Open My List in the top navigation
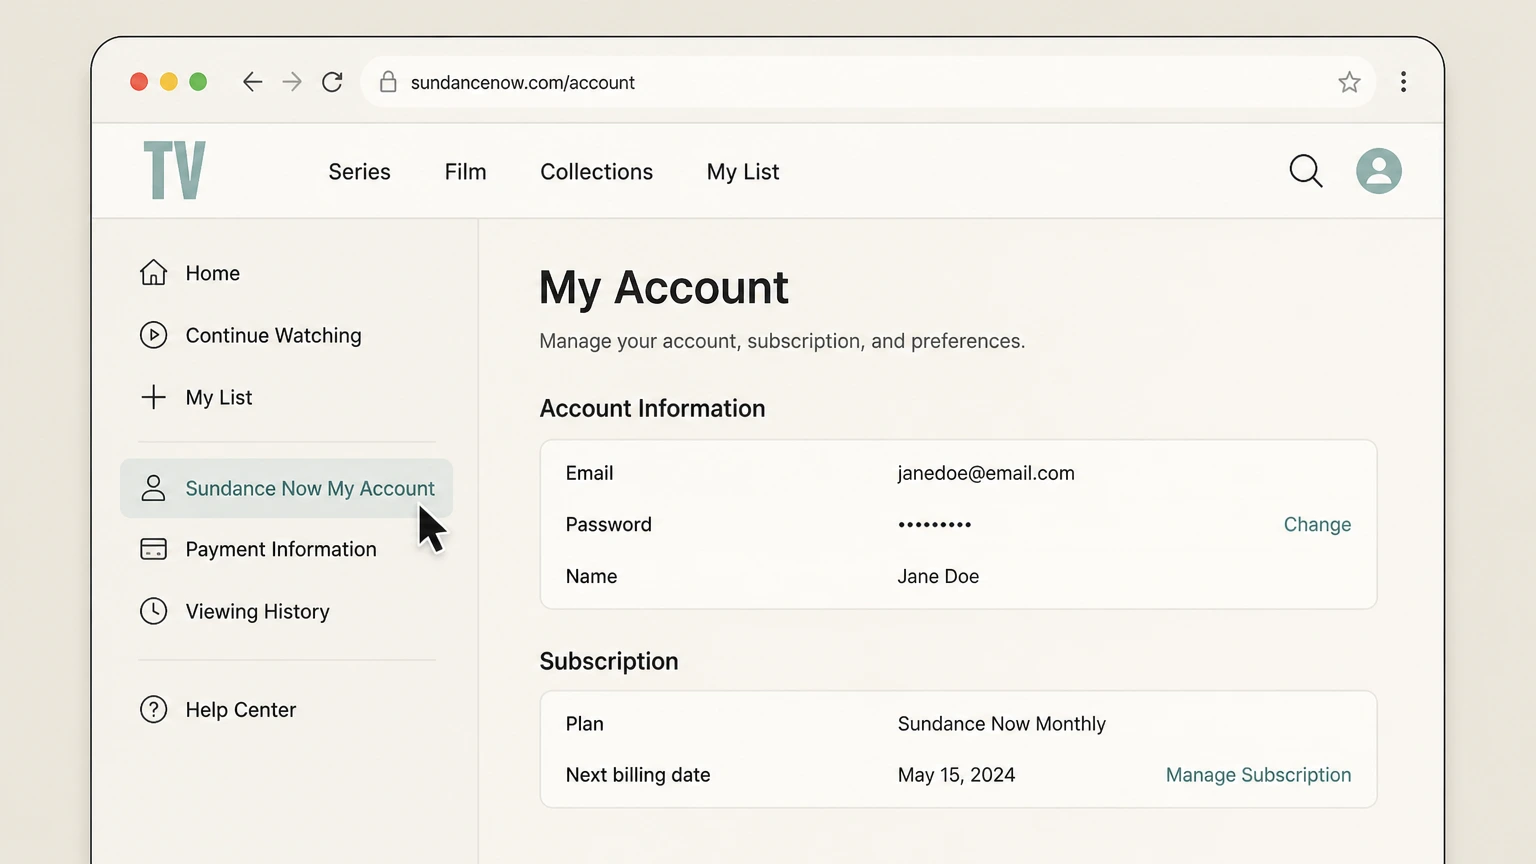The height and width of the screenshot is (864, 1536). (x=743, y=172)
